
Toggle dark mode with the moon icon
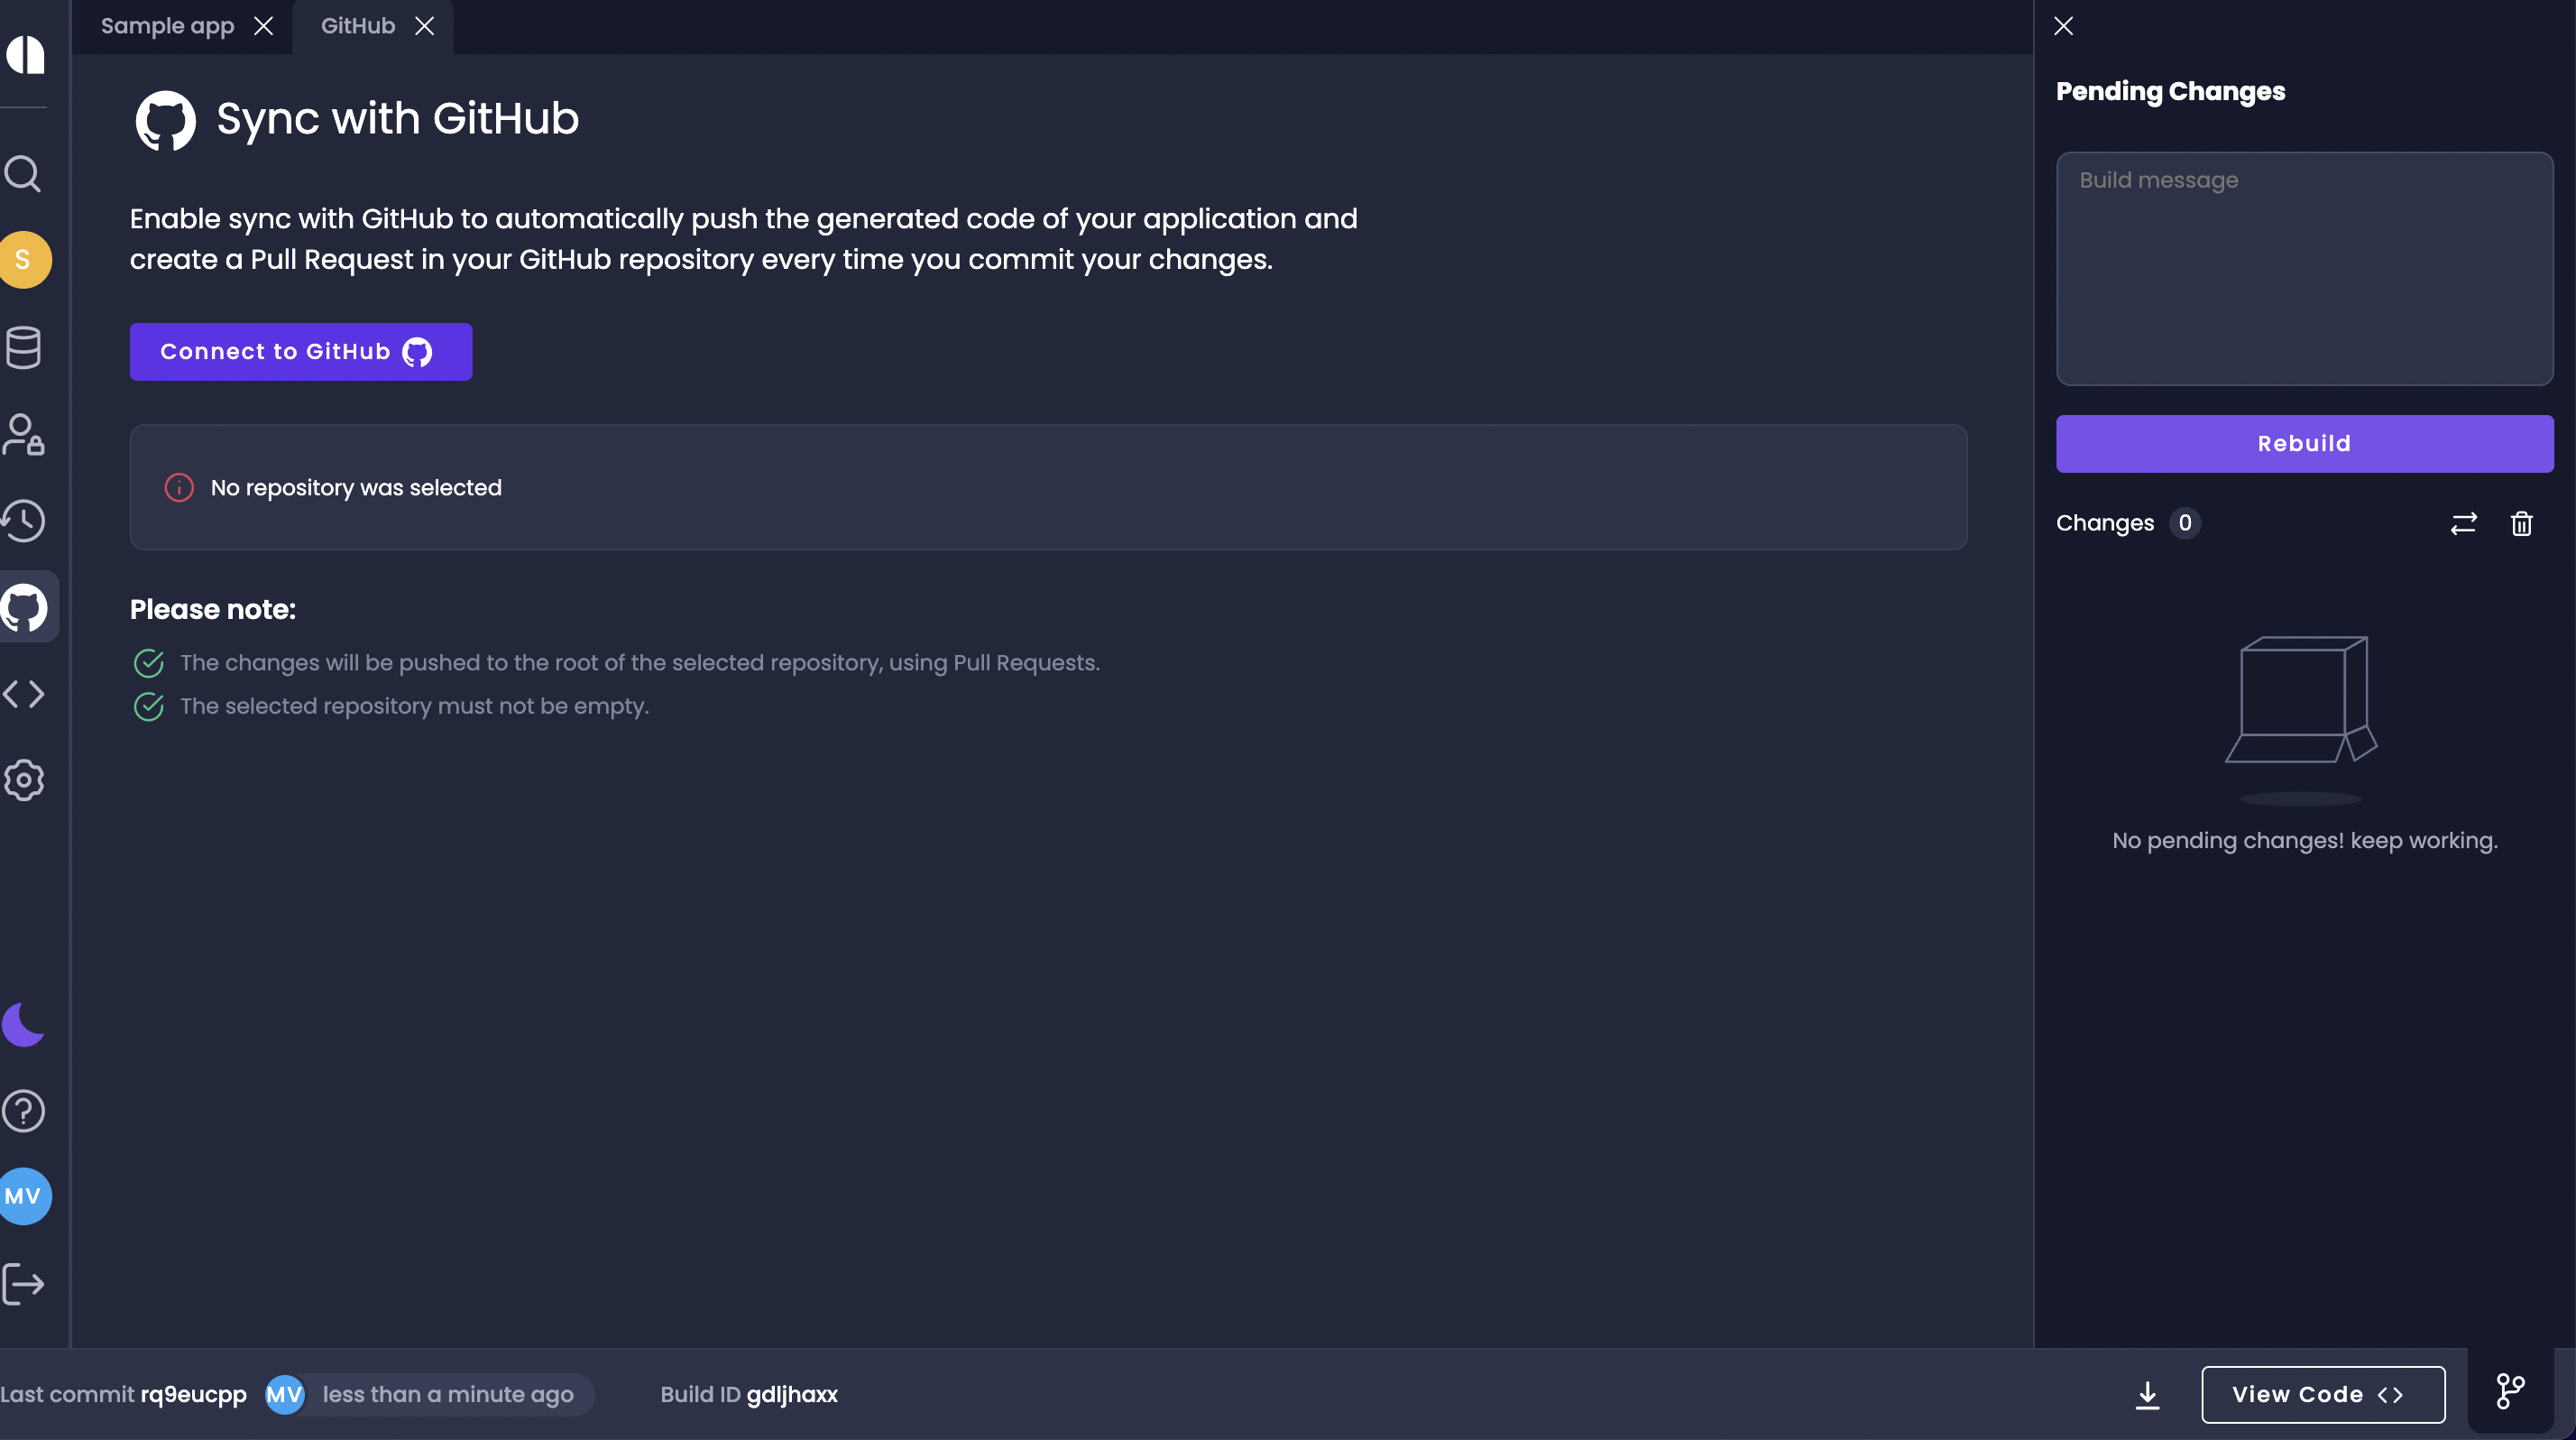(x=23, y=1024)
